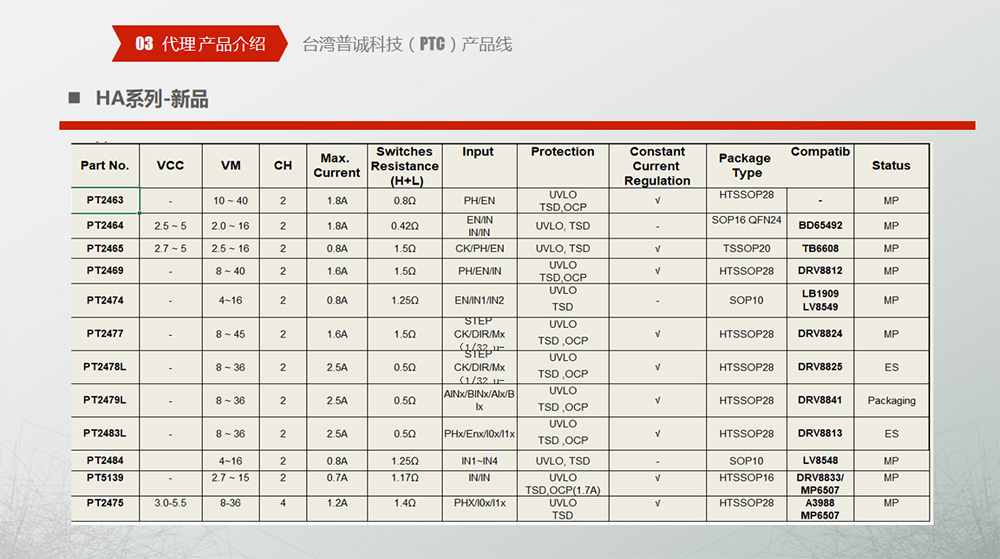Select the 'CH' column header
Image resolution: width=1000 pixels, height=559 pixels.
coord(283,166)
